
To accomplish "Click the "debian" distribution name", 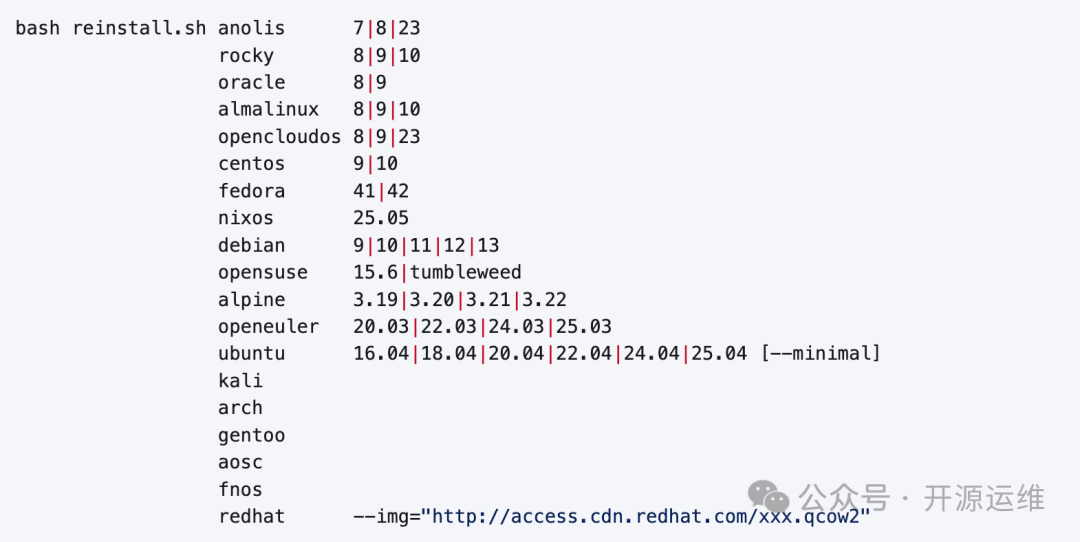I will (251, 245).
